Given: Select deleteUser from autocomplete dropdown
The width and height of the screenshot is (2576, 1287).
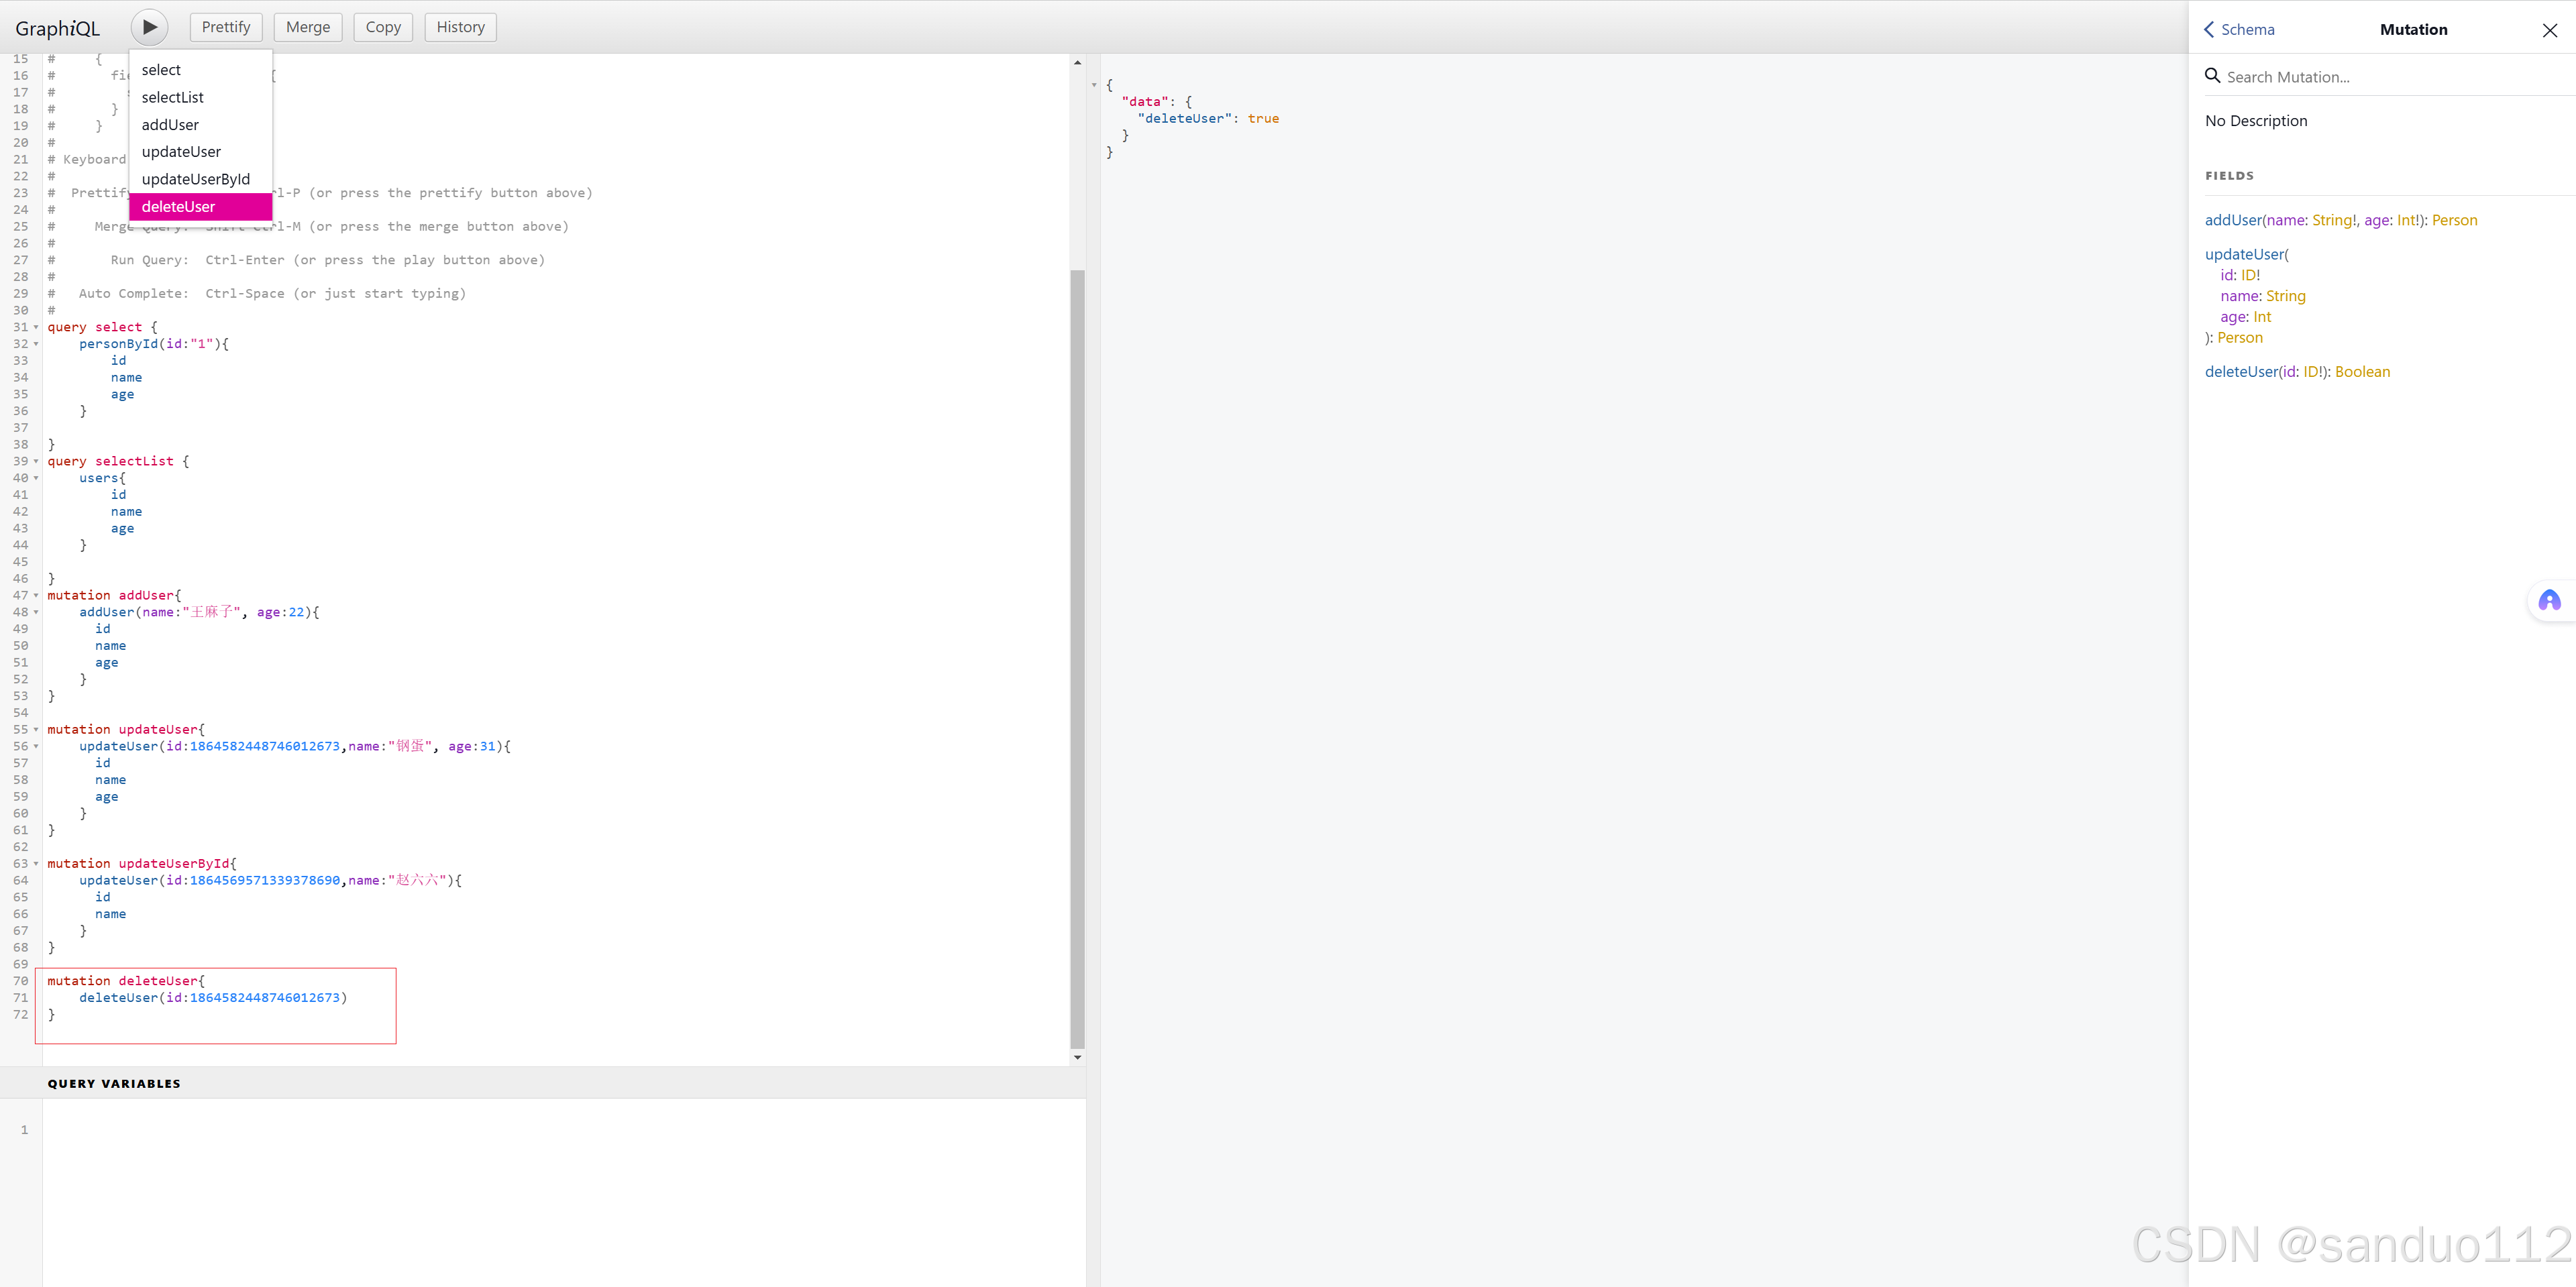Looking at the screenshot, I should pos(197,207).
